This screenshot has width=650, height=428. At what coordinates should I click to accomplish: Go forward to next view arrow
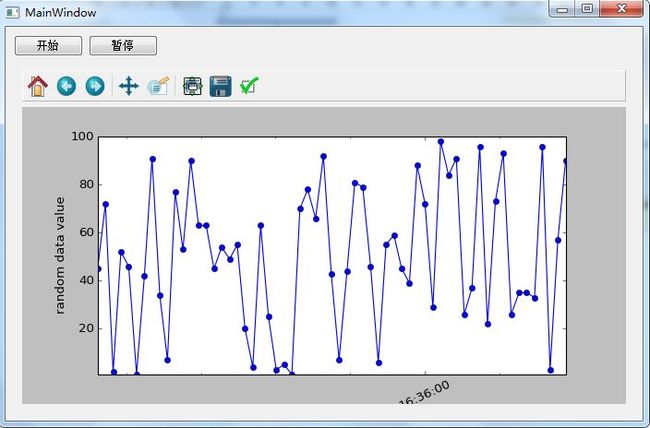[x=95, y=86]
